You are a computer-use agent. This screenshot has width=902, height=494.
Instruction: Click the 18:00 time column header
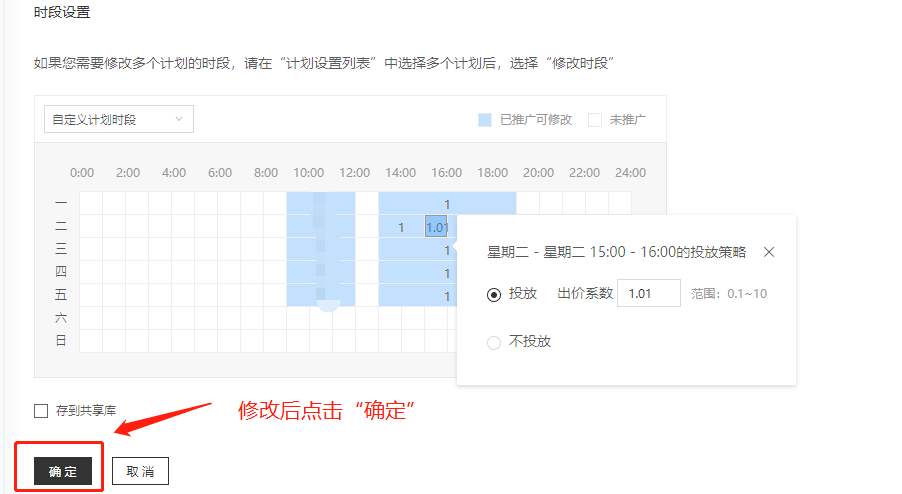(492, 173)
